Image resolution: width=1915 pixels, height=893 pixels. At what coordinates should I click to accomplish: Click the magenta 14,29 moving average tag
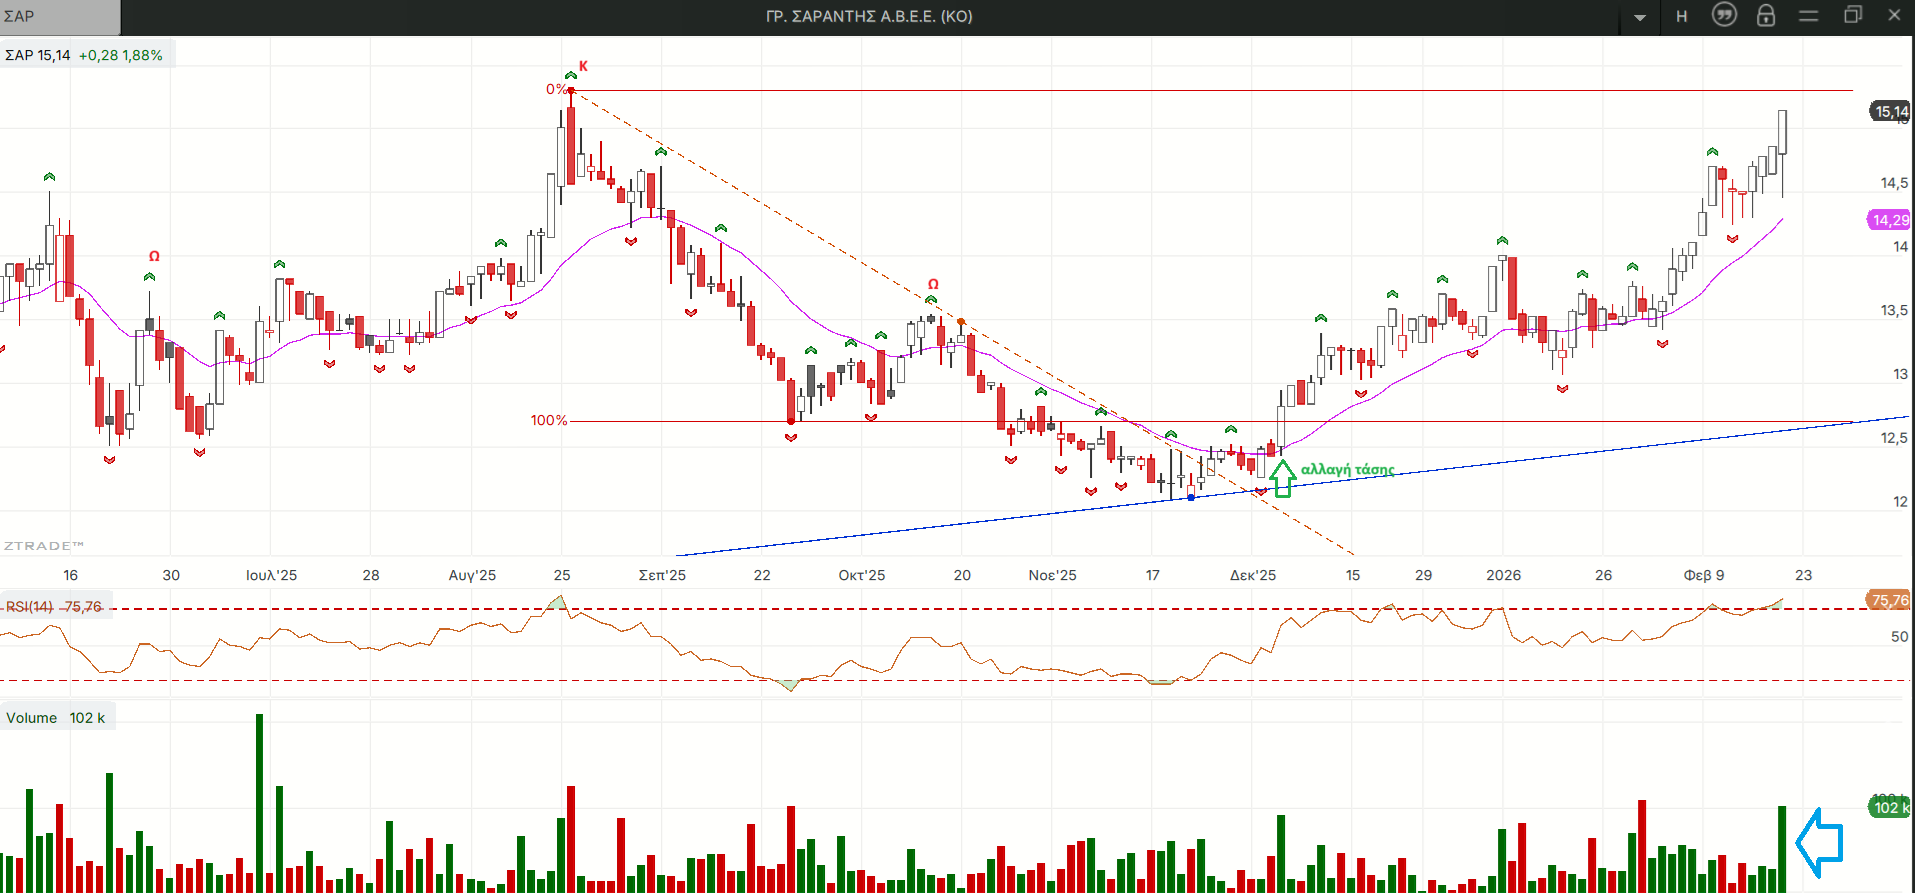coord(1889,220)
